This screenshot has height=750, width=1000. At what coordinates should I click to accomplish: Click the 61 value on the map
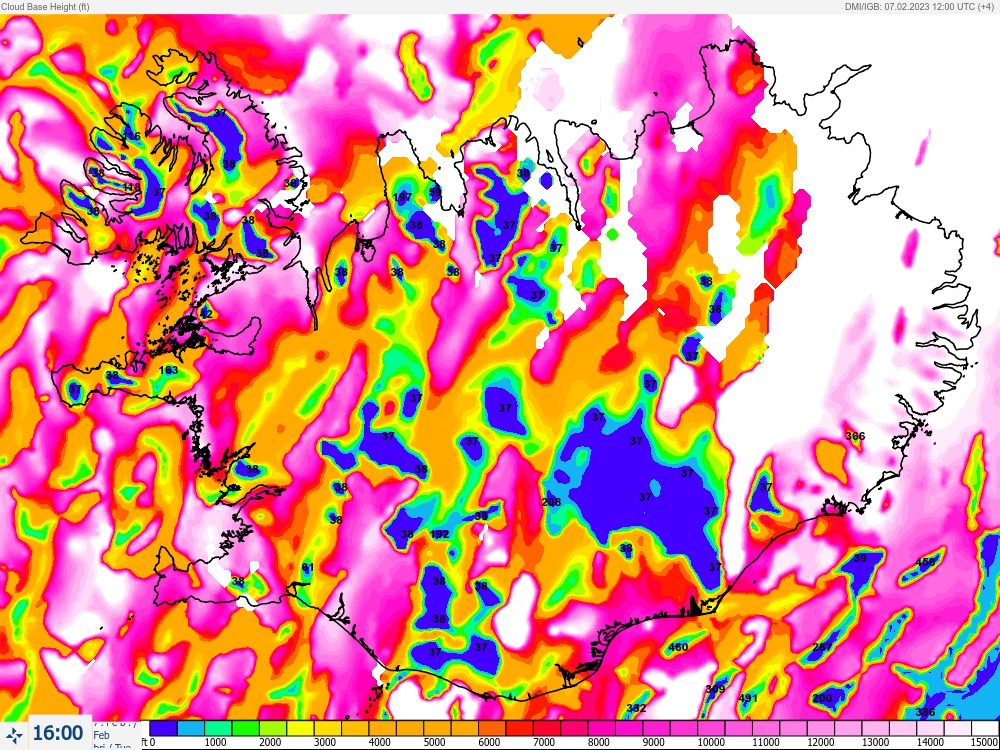coord(308,567)
